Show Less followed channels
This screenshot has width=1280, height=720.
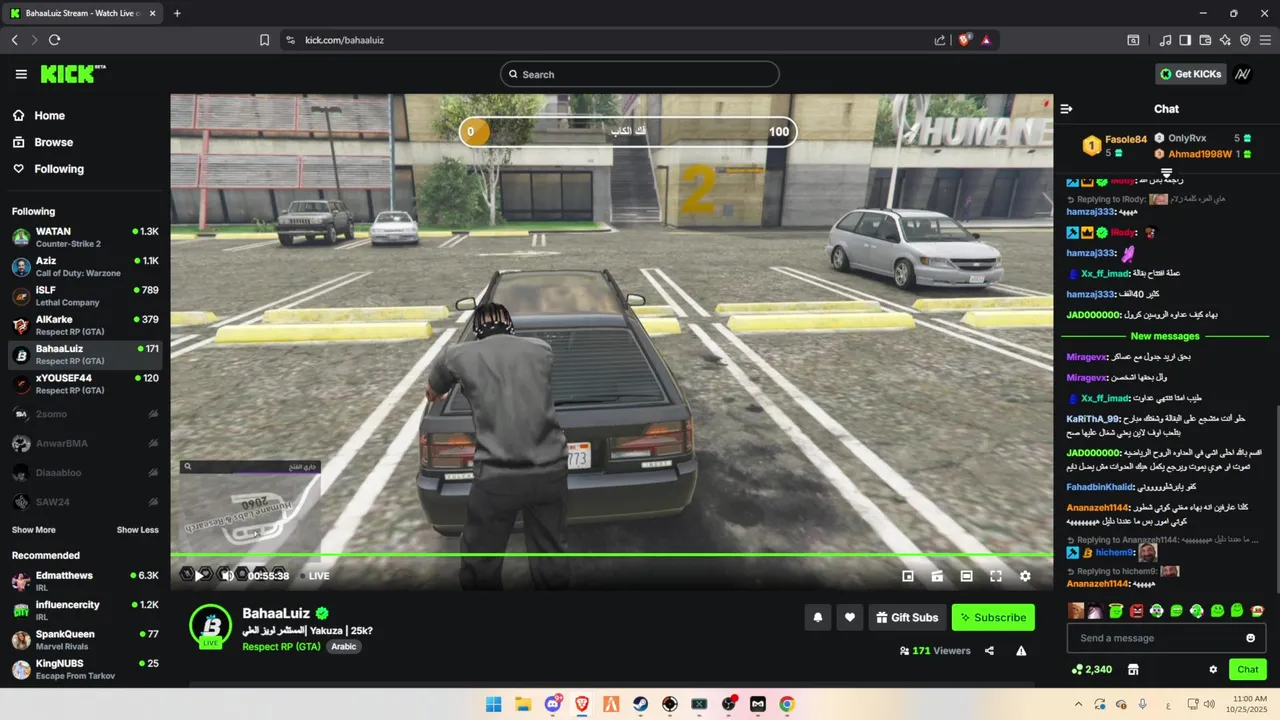[x=138, y=530]
